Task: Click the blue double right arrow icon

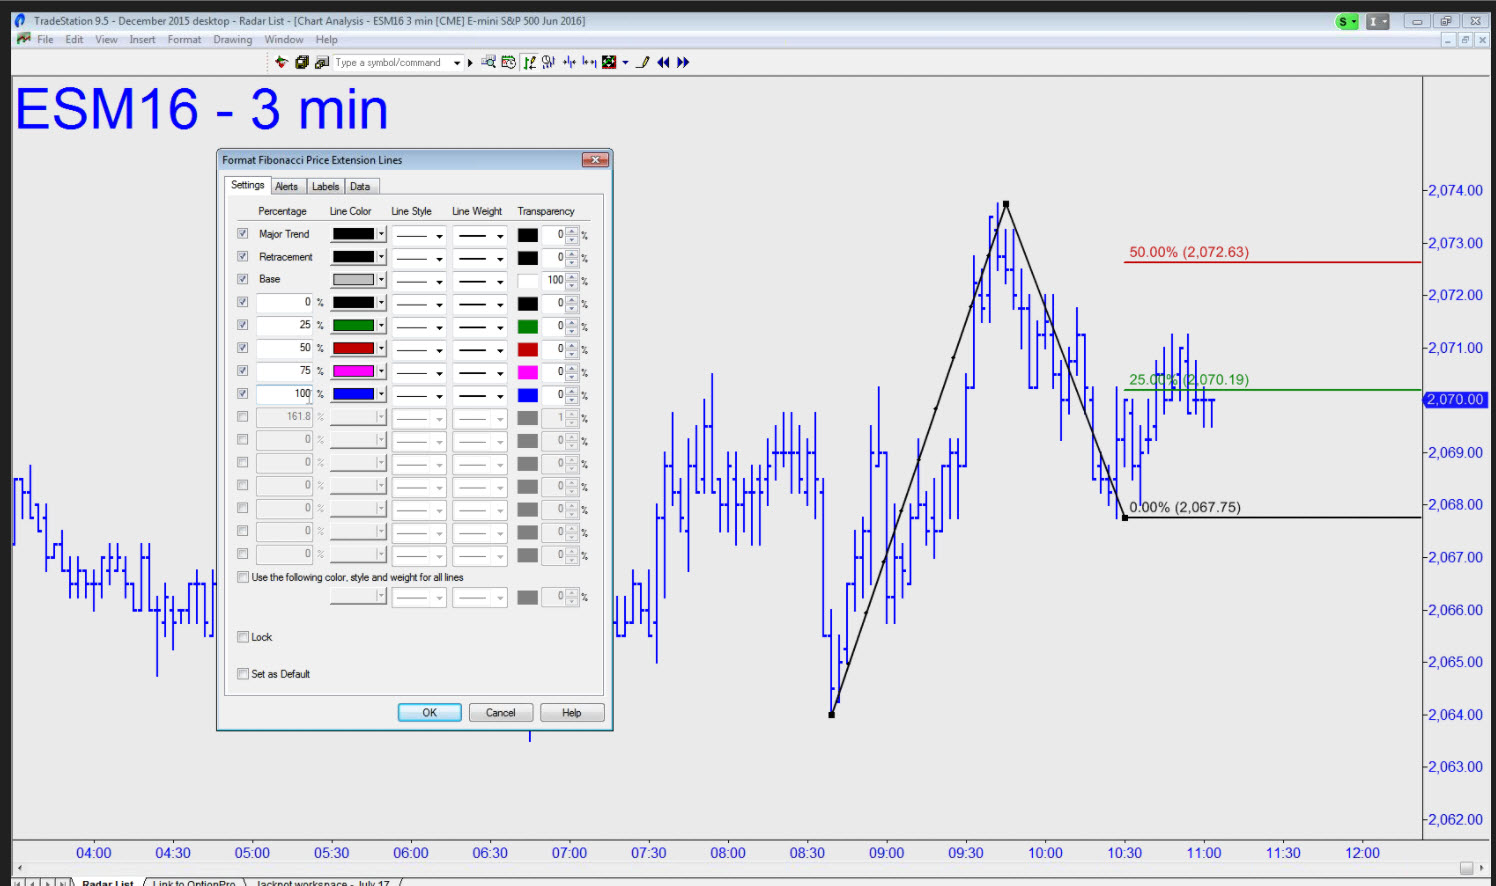Action: (683, 62)
